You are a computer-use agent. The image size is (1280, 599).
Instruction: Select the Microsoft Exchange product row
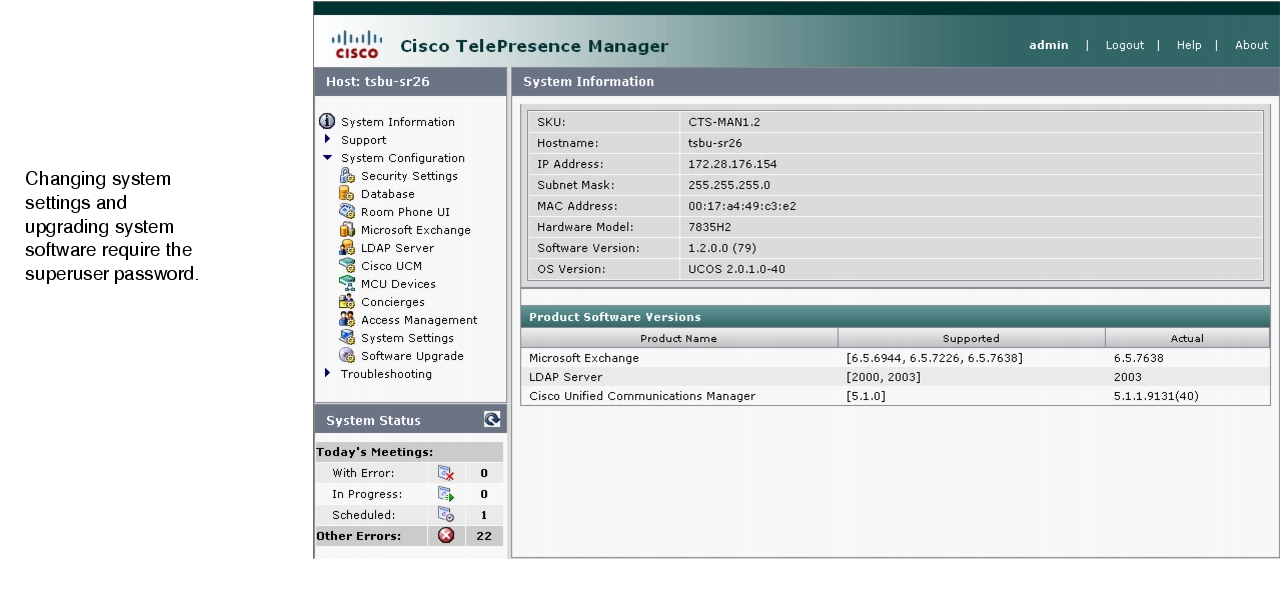[895, 358]
